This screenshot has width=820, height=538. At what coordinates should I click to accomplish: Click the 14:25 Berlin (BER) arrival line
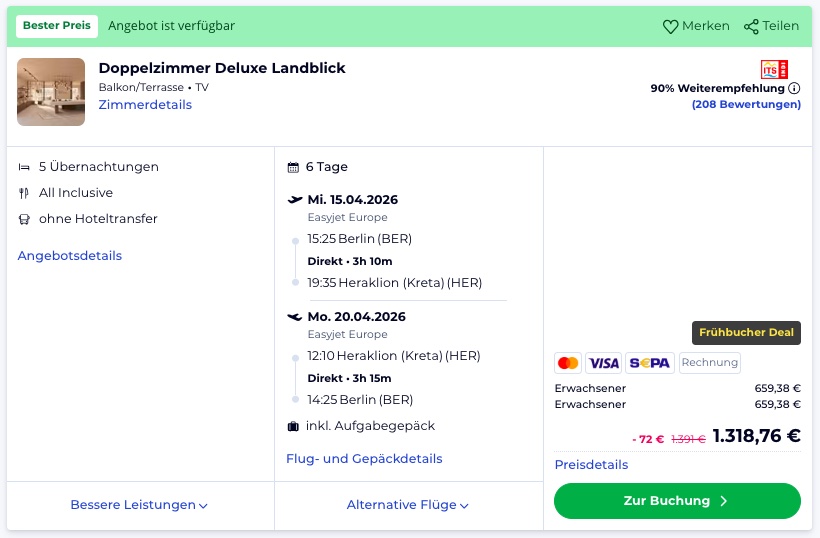click(x=360, y=400)
